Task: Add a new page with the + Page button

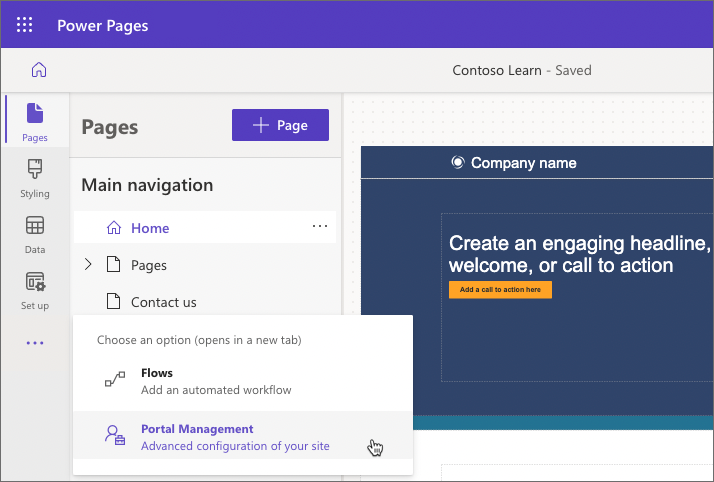Action: pos(280,125)
